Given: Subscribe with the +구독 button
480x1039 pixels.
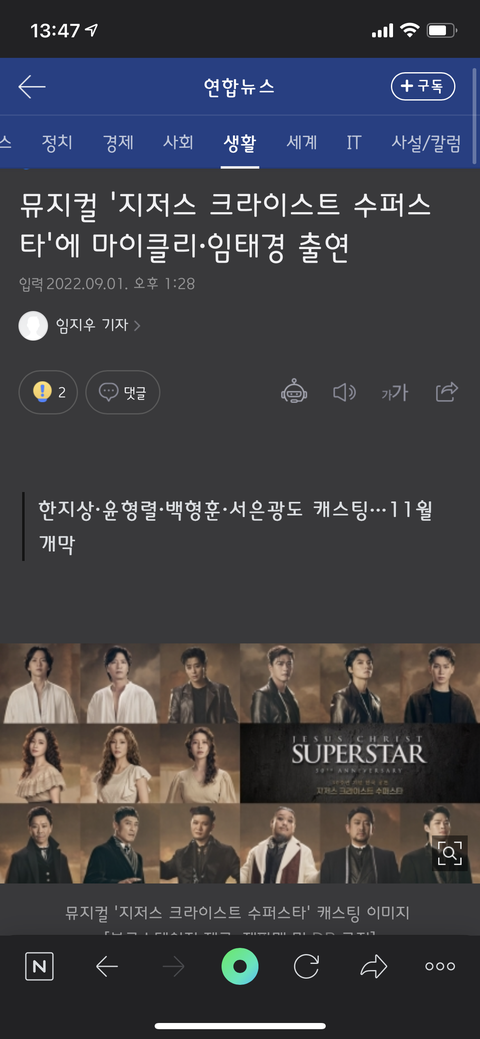Looking at the screenshot, I should [x=423, y=87].
